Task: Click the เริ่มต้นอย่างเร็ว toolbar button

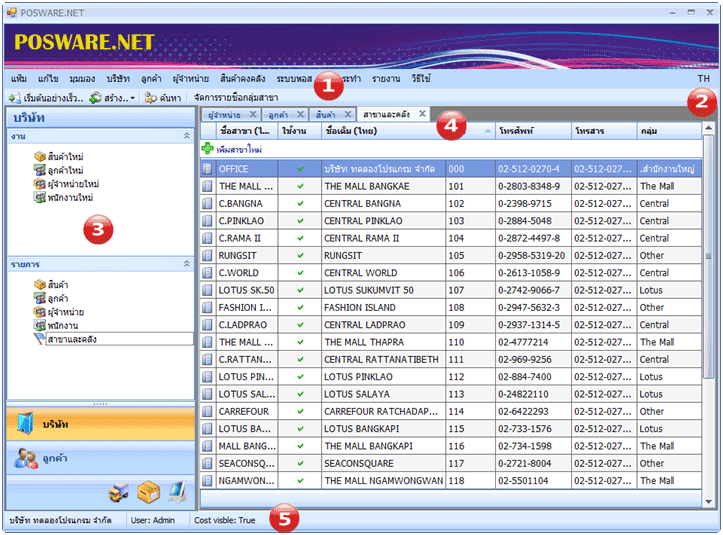Action: [47, 98]
